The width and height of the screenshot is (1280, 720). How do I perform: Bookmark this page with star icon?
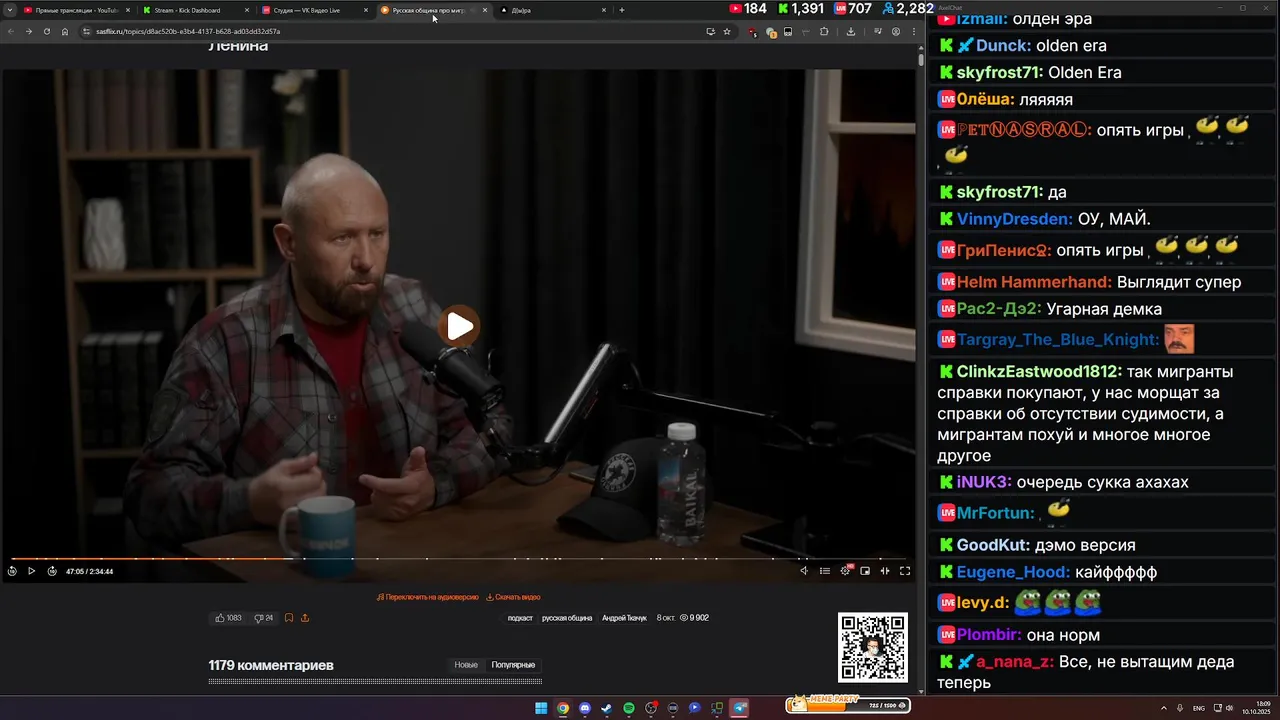click(727, 31)
